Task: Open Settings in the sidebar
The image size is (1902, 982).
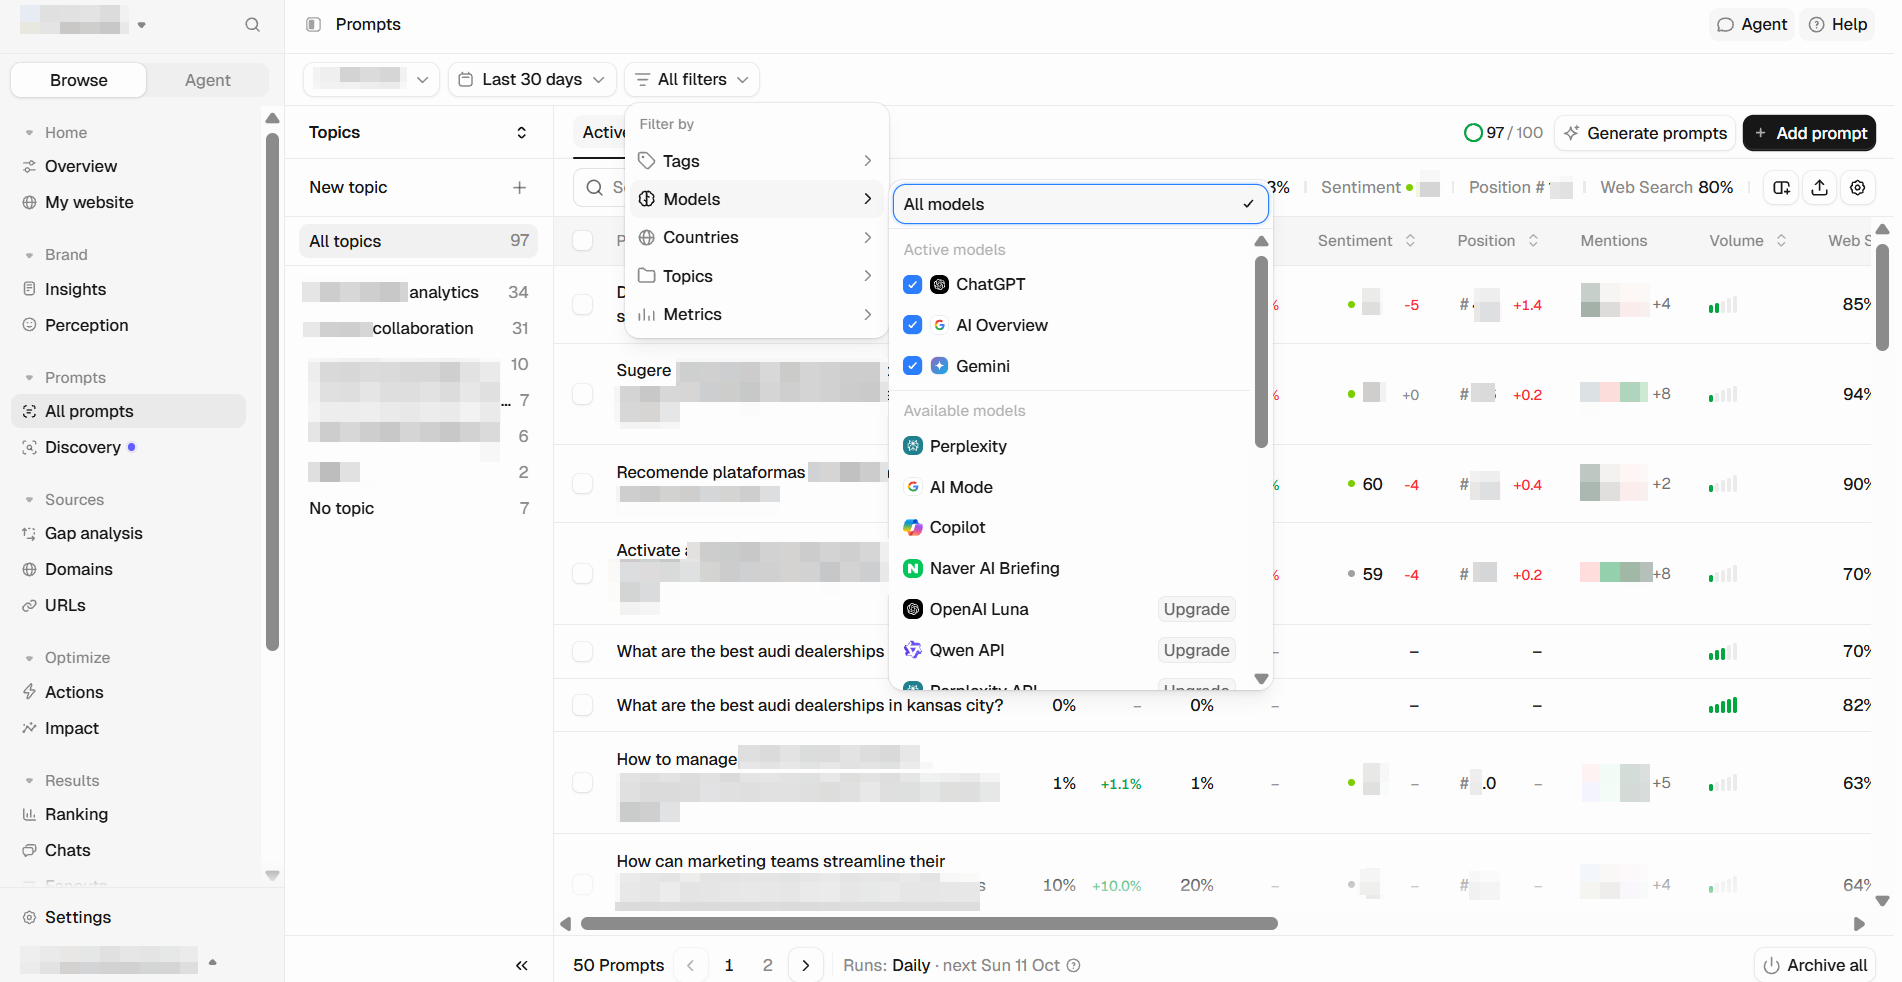Action: (x=78, y=918)
